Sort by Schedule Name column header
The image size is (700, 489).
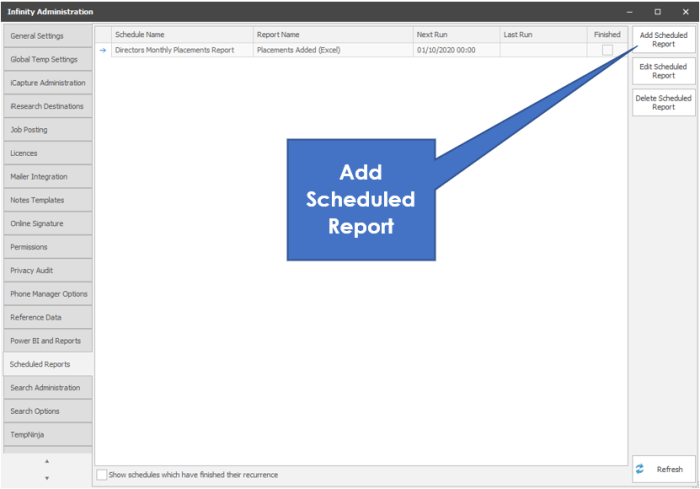click(180, 34)
